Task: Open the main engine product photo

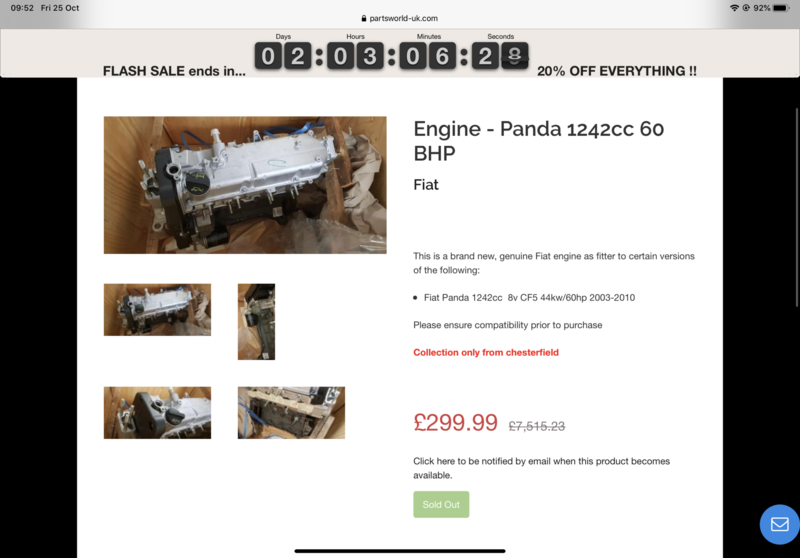Action: coord(245,185)
